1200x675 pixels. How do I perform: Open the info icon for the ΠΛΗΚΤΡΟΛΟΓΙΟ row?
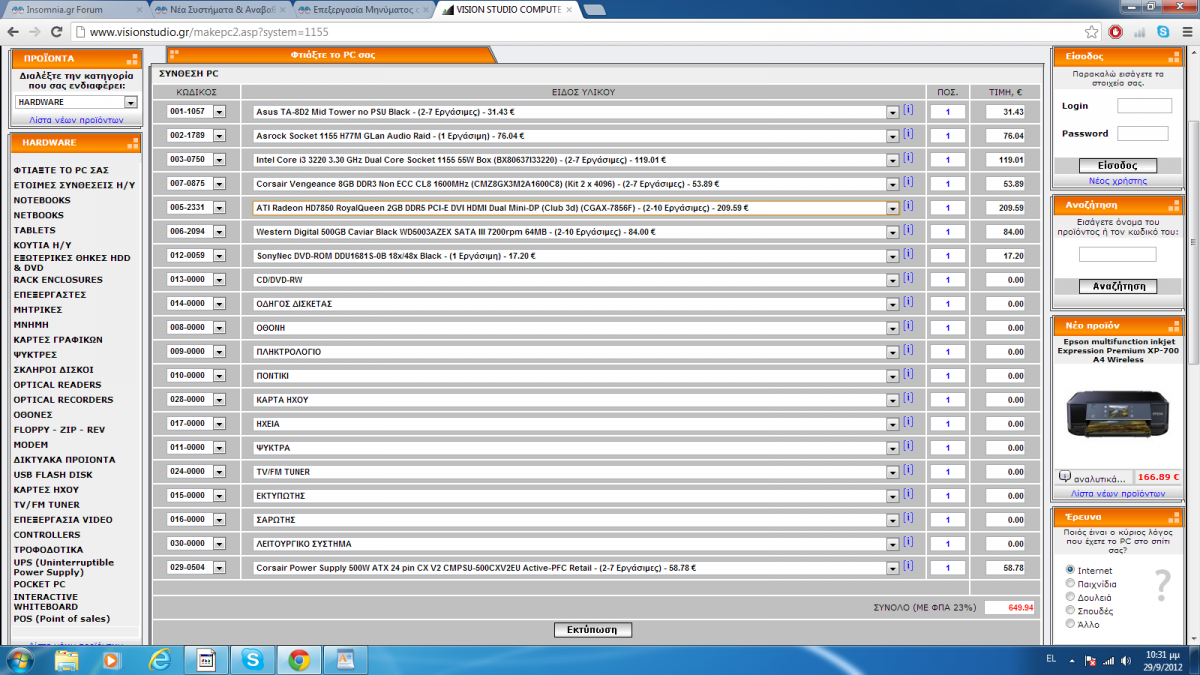pyautogui.click(x=908, y=350)
